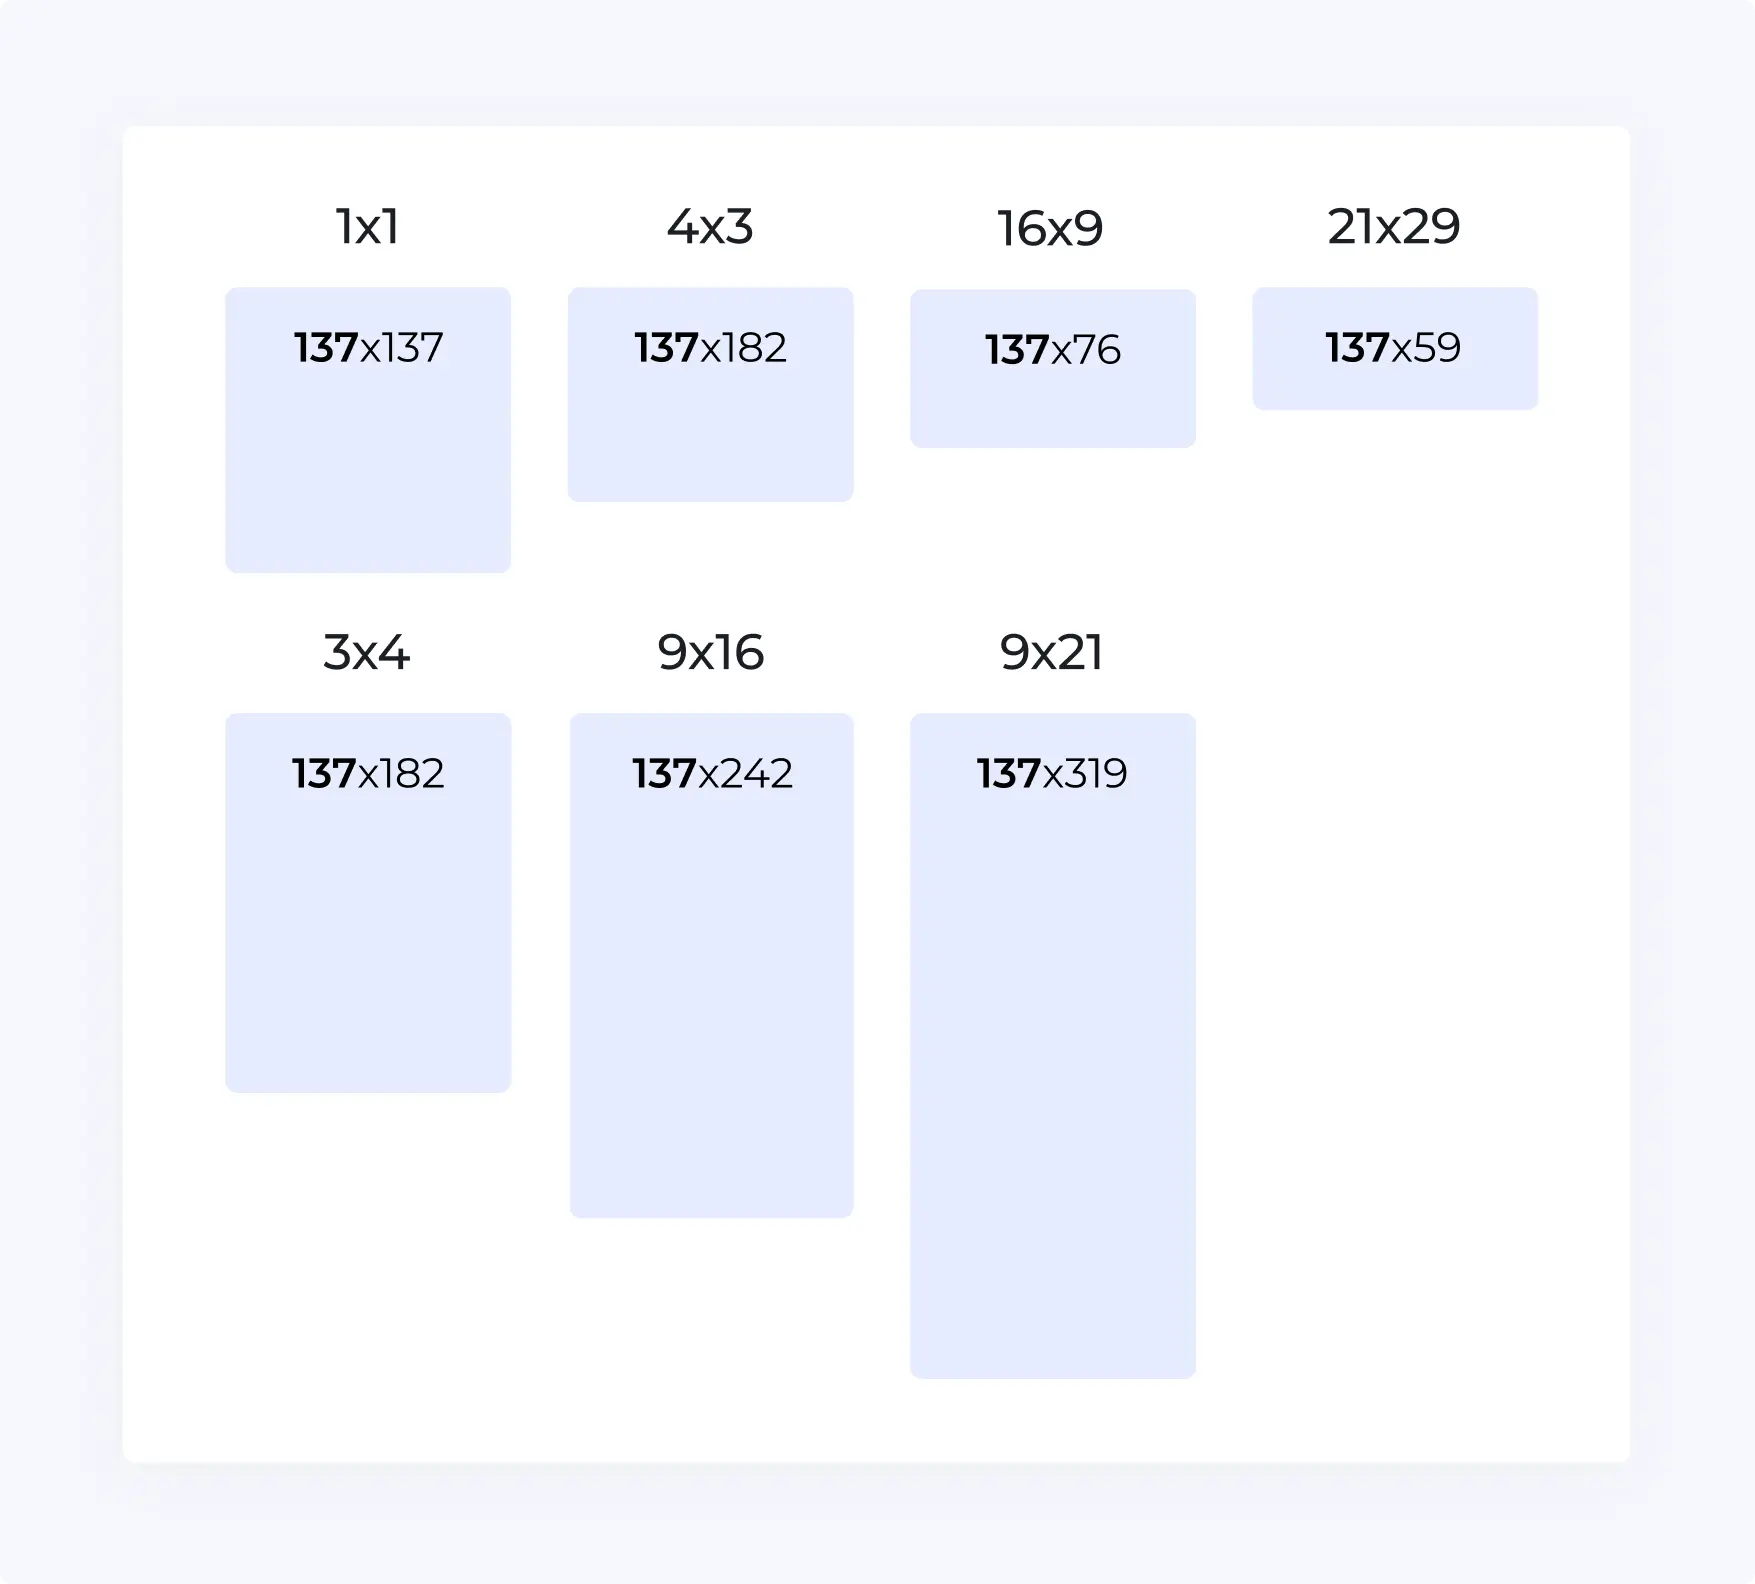Click empty area of the square 1x1 box

pos(368,480)
